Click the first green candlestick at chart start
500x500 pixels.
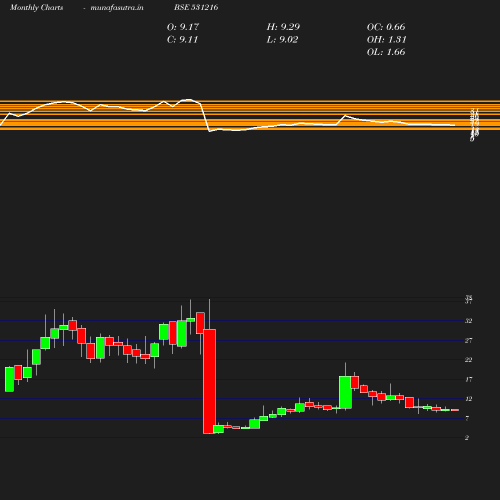click(x=9, y=379)
